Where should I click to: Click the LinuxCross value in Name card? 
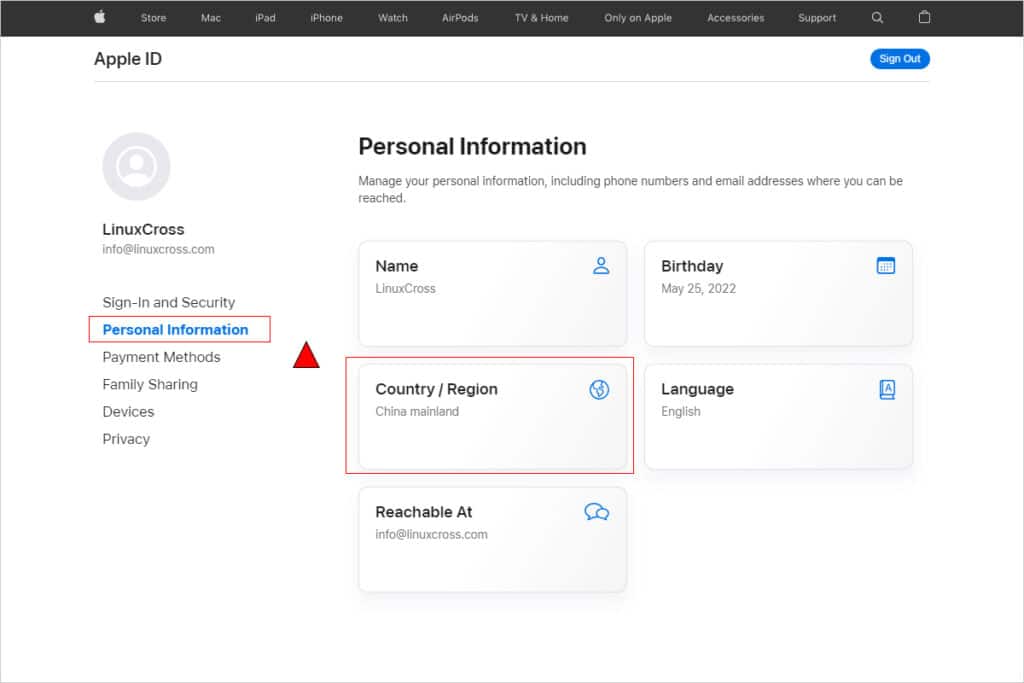[x=405, y=289]
